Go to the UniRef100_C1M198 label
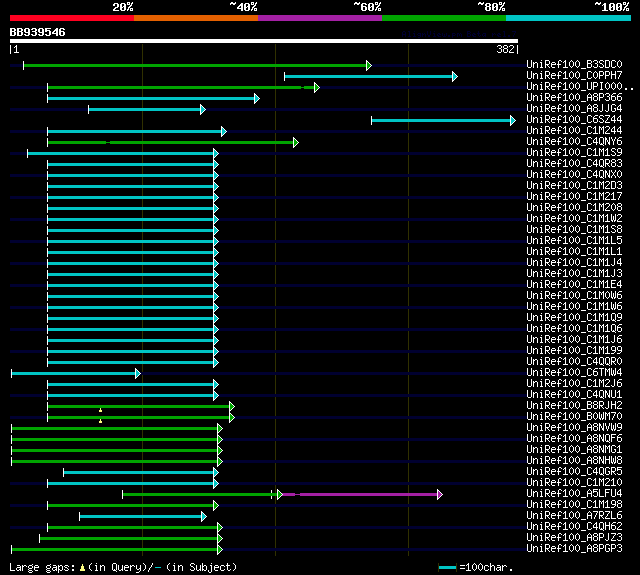The width and height of the screenshot is (640, 575). pos(574,505)
